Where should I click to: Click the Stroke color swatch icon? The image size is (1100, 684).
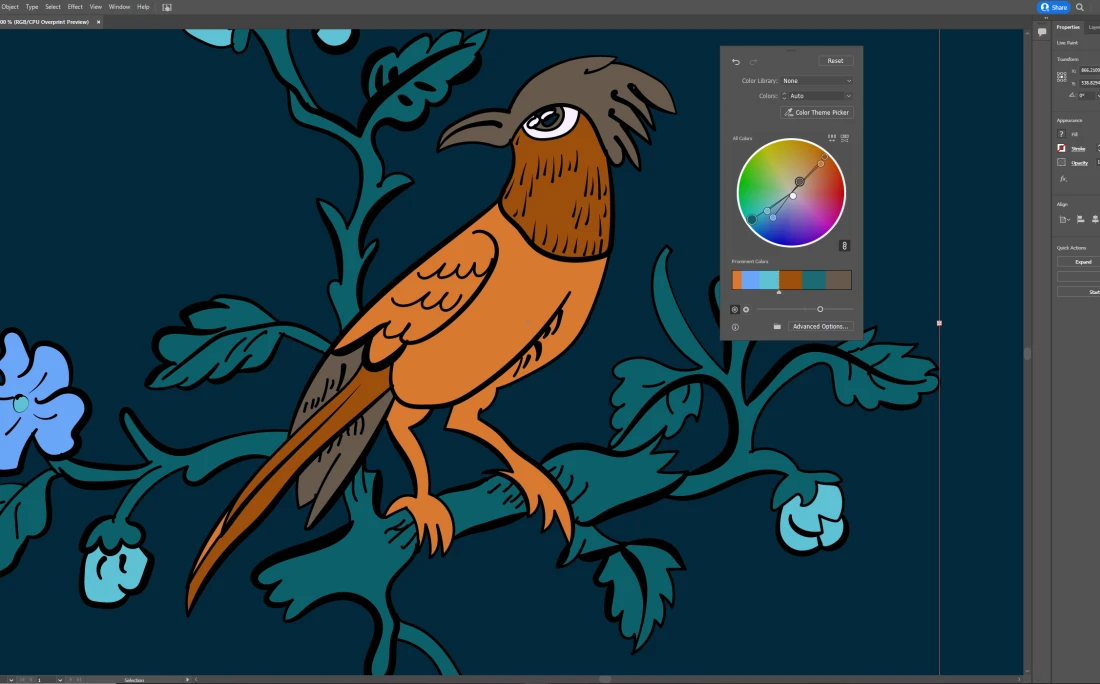coord(1062,148)
